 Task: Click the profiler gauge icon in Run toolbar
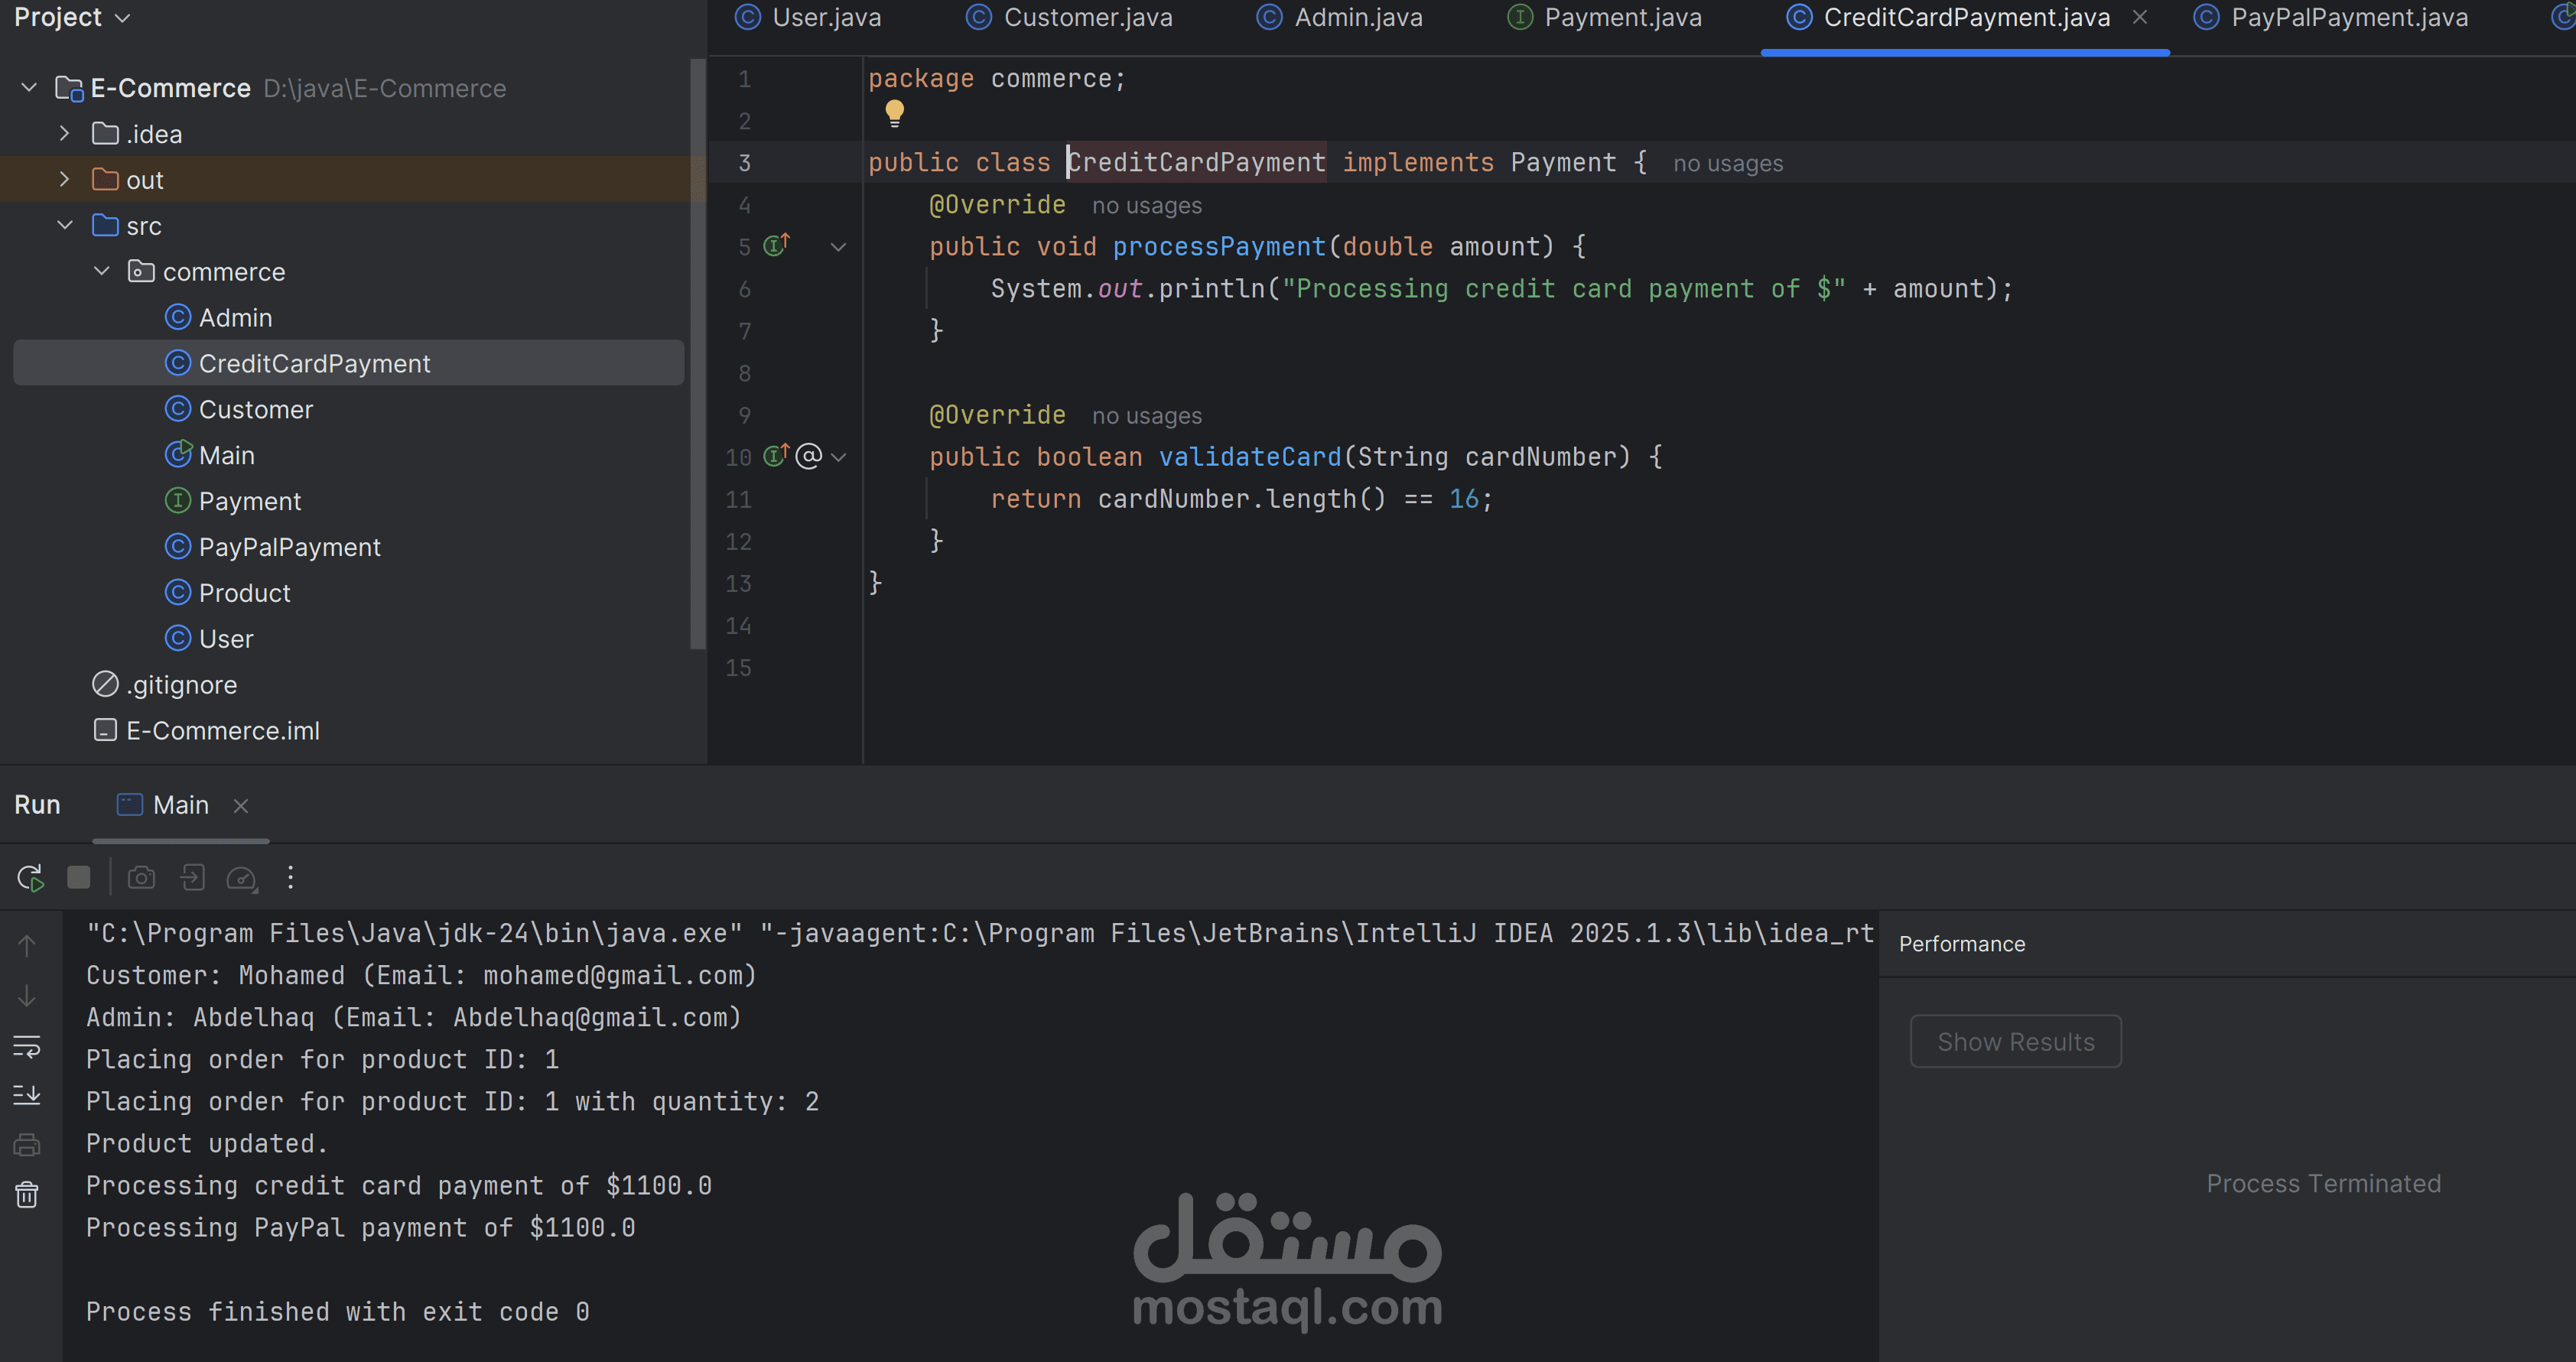[242, 878]
